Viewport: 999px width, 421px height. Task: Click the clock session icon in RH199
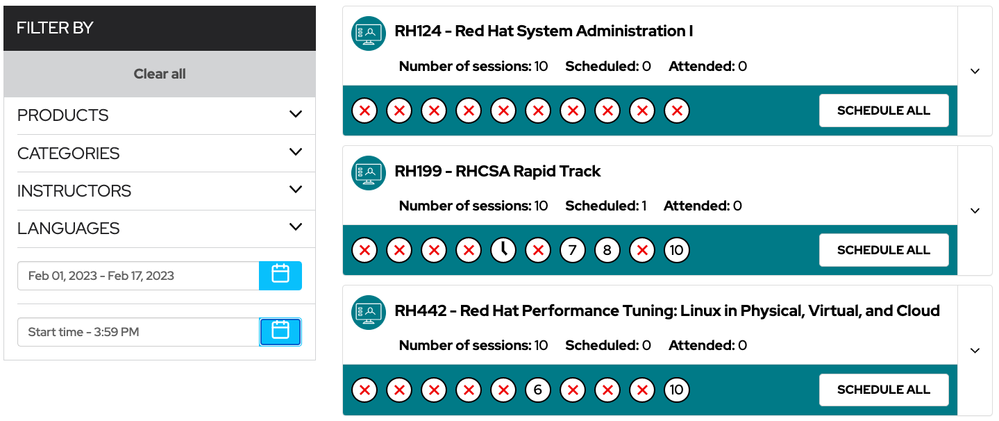503,250
